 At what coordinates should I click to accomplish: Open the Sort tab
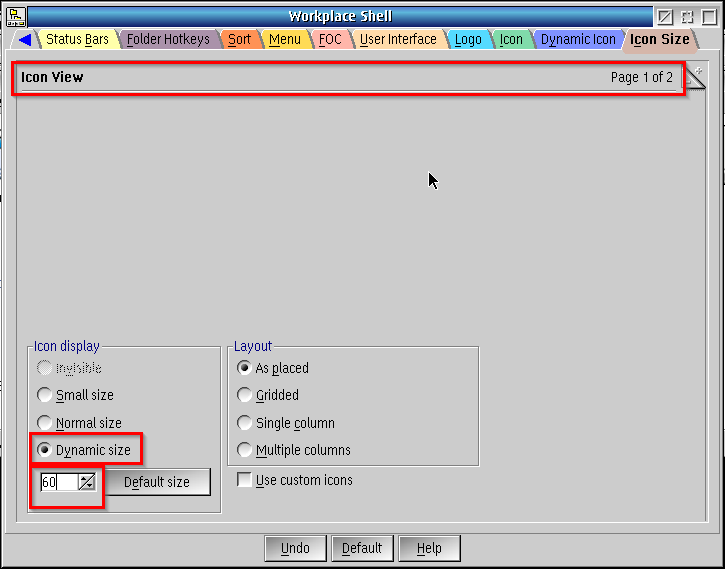[240, 40]
